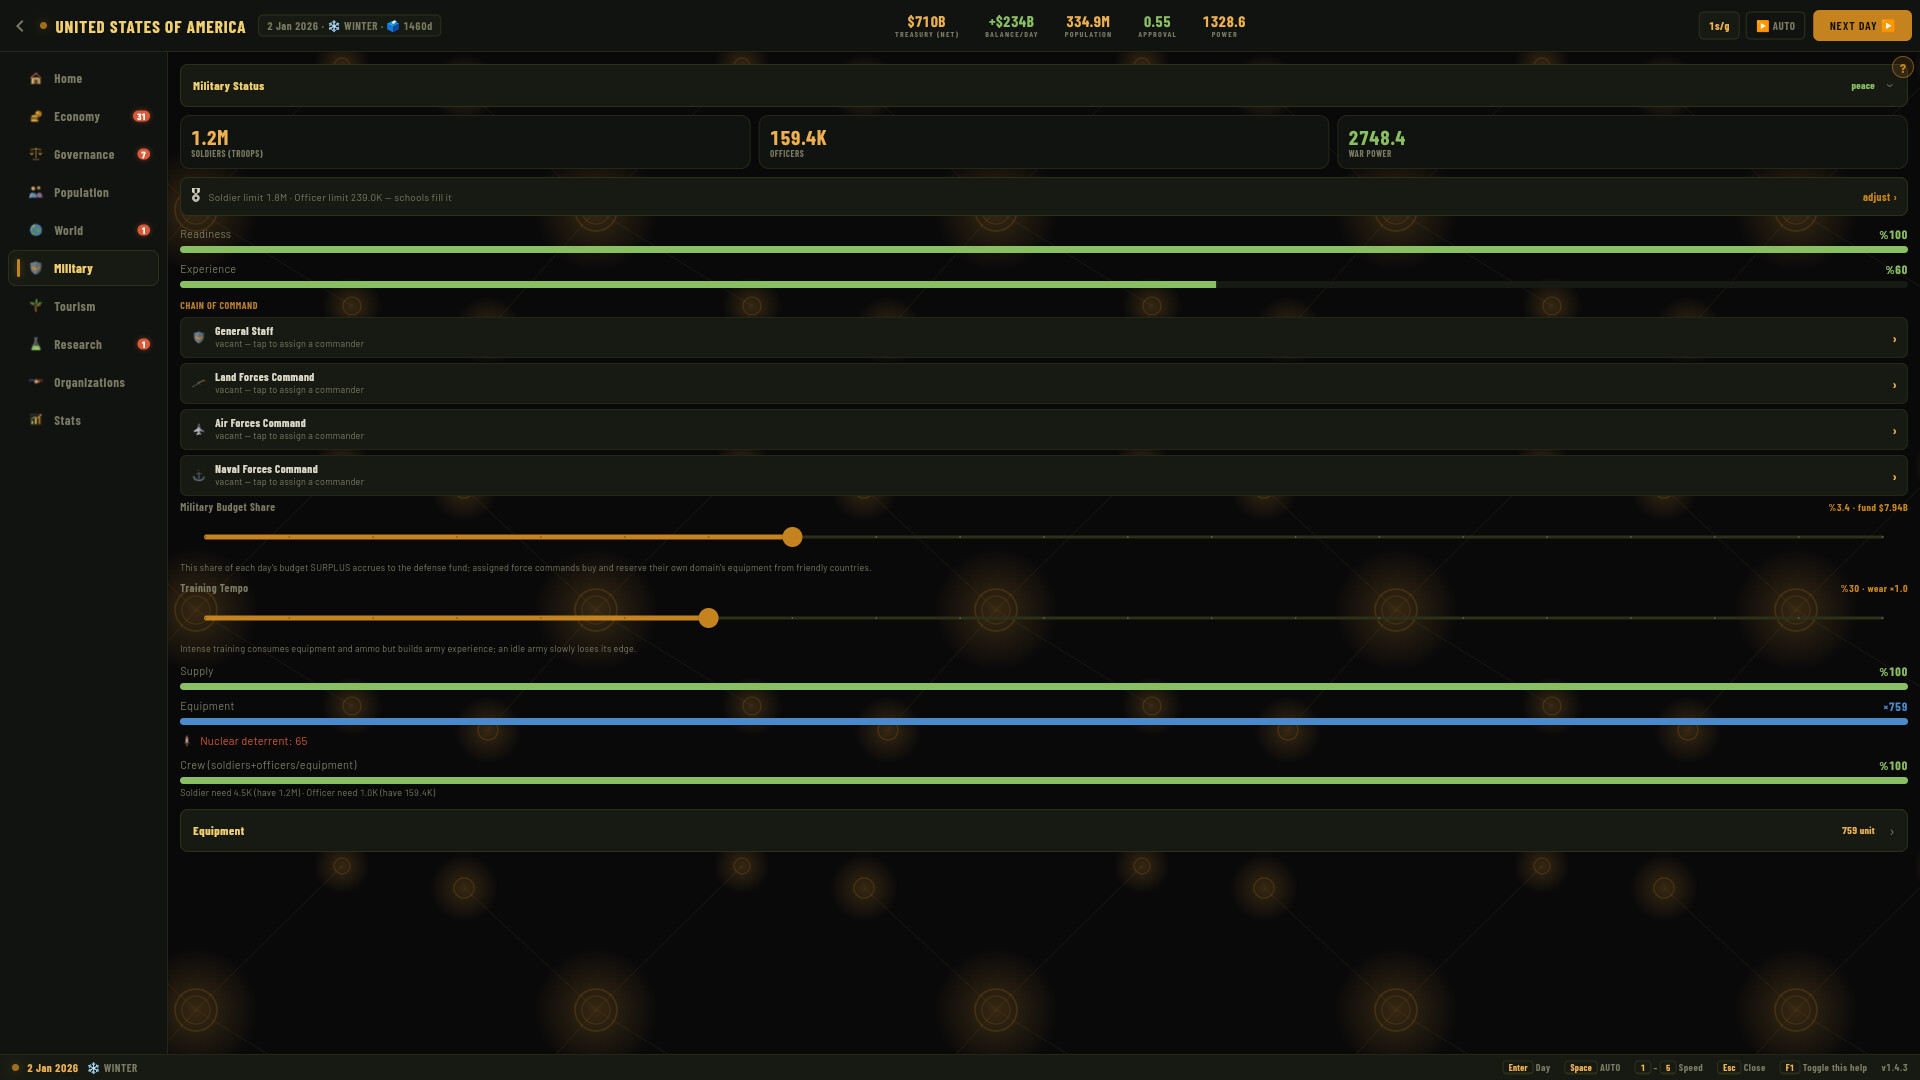Open the Population section

(x=83, y=193)
